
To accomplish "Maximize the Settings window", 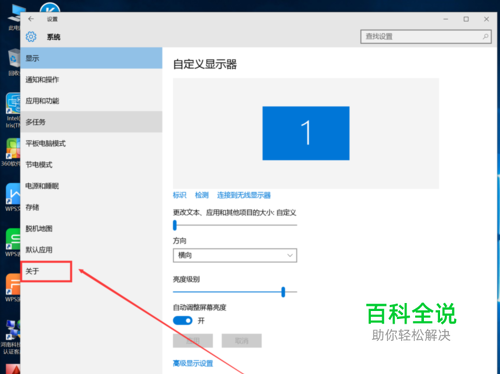I will pos(466,19).
